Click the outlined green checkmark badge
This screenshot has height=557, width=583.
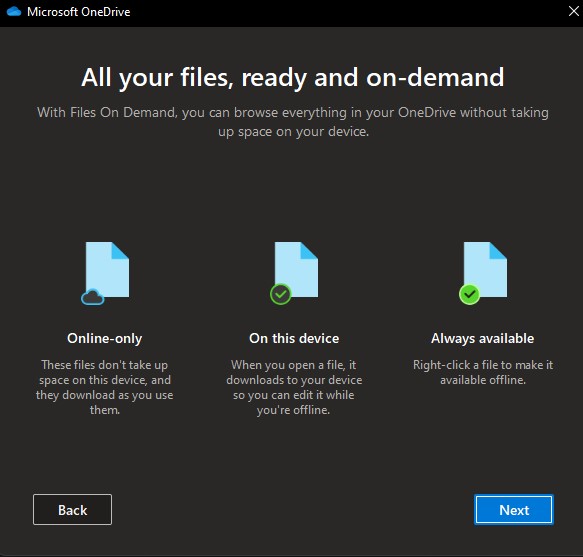[x=281, y=294]
